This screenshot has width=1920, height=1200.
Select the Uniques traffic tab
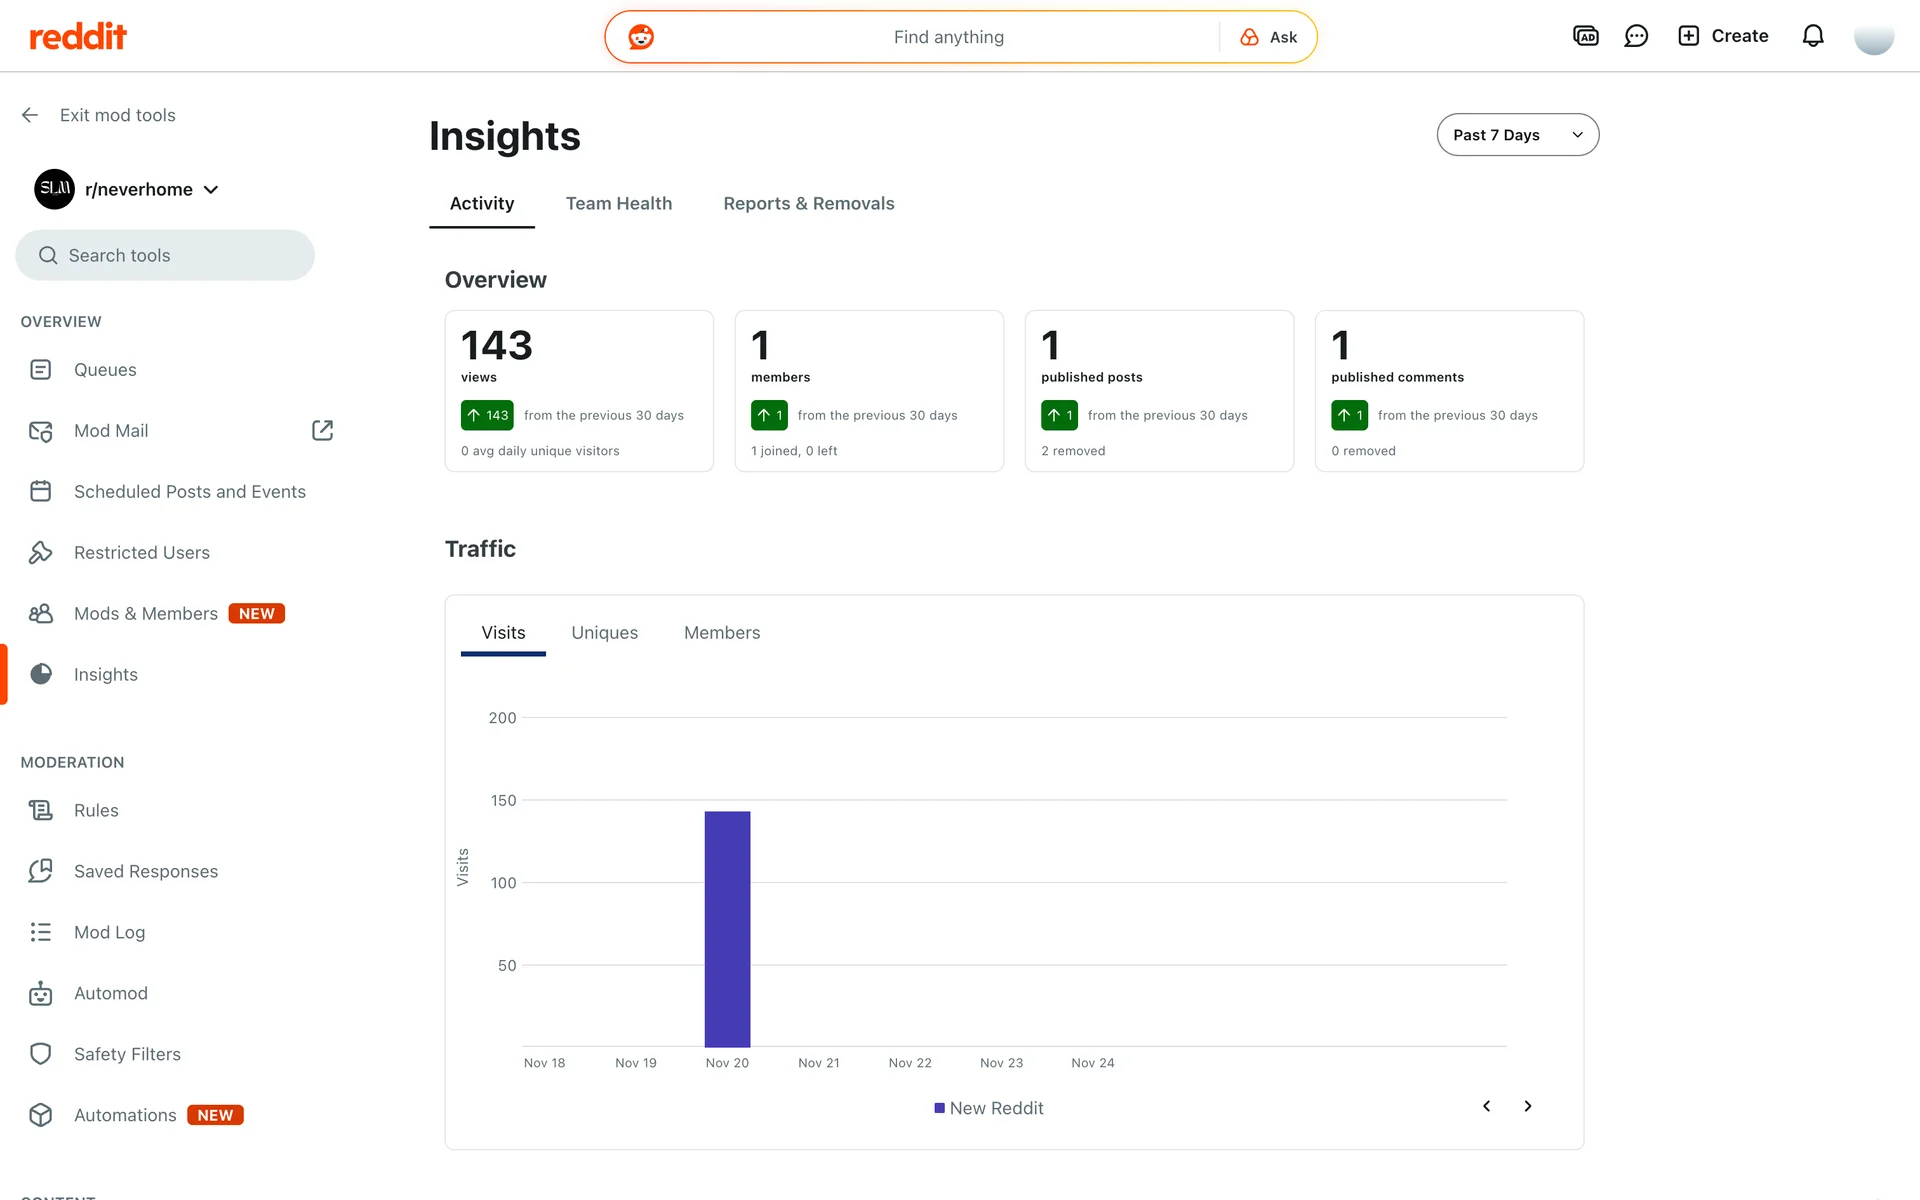pyautogui.click(x=604, y=633)
